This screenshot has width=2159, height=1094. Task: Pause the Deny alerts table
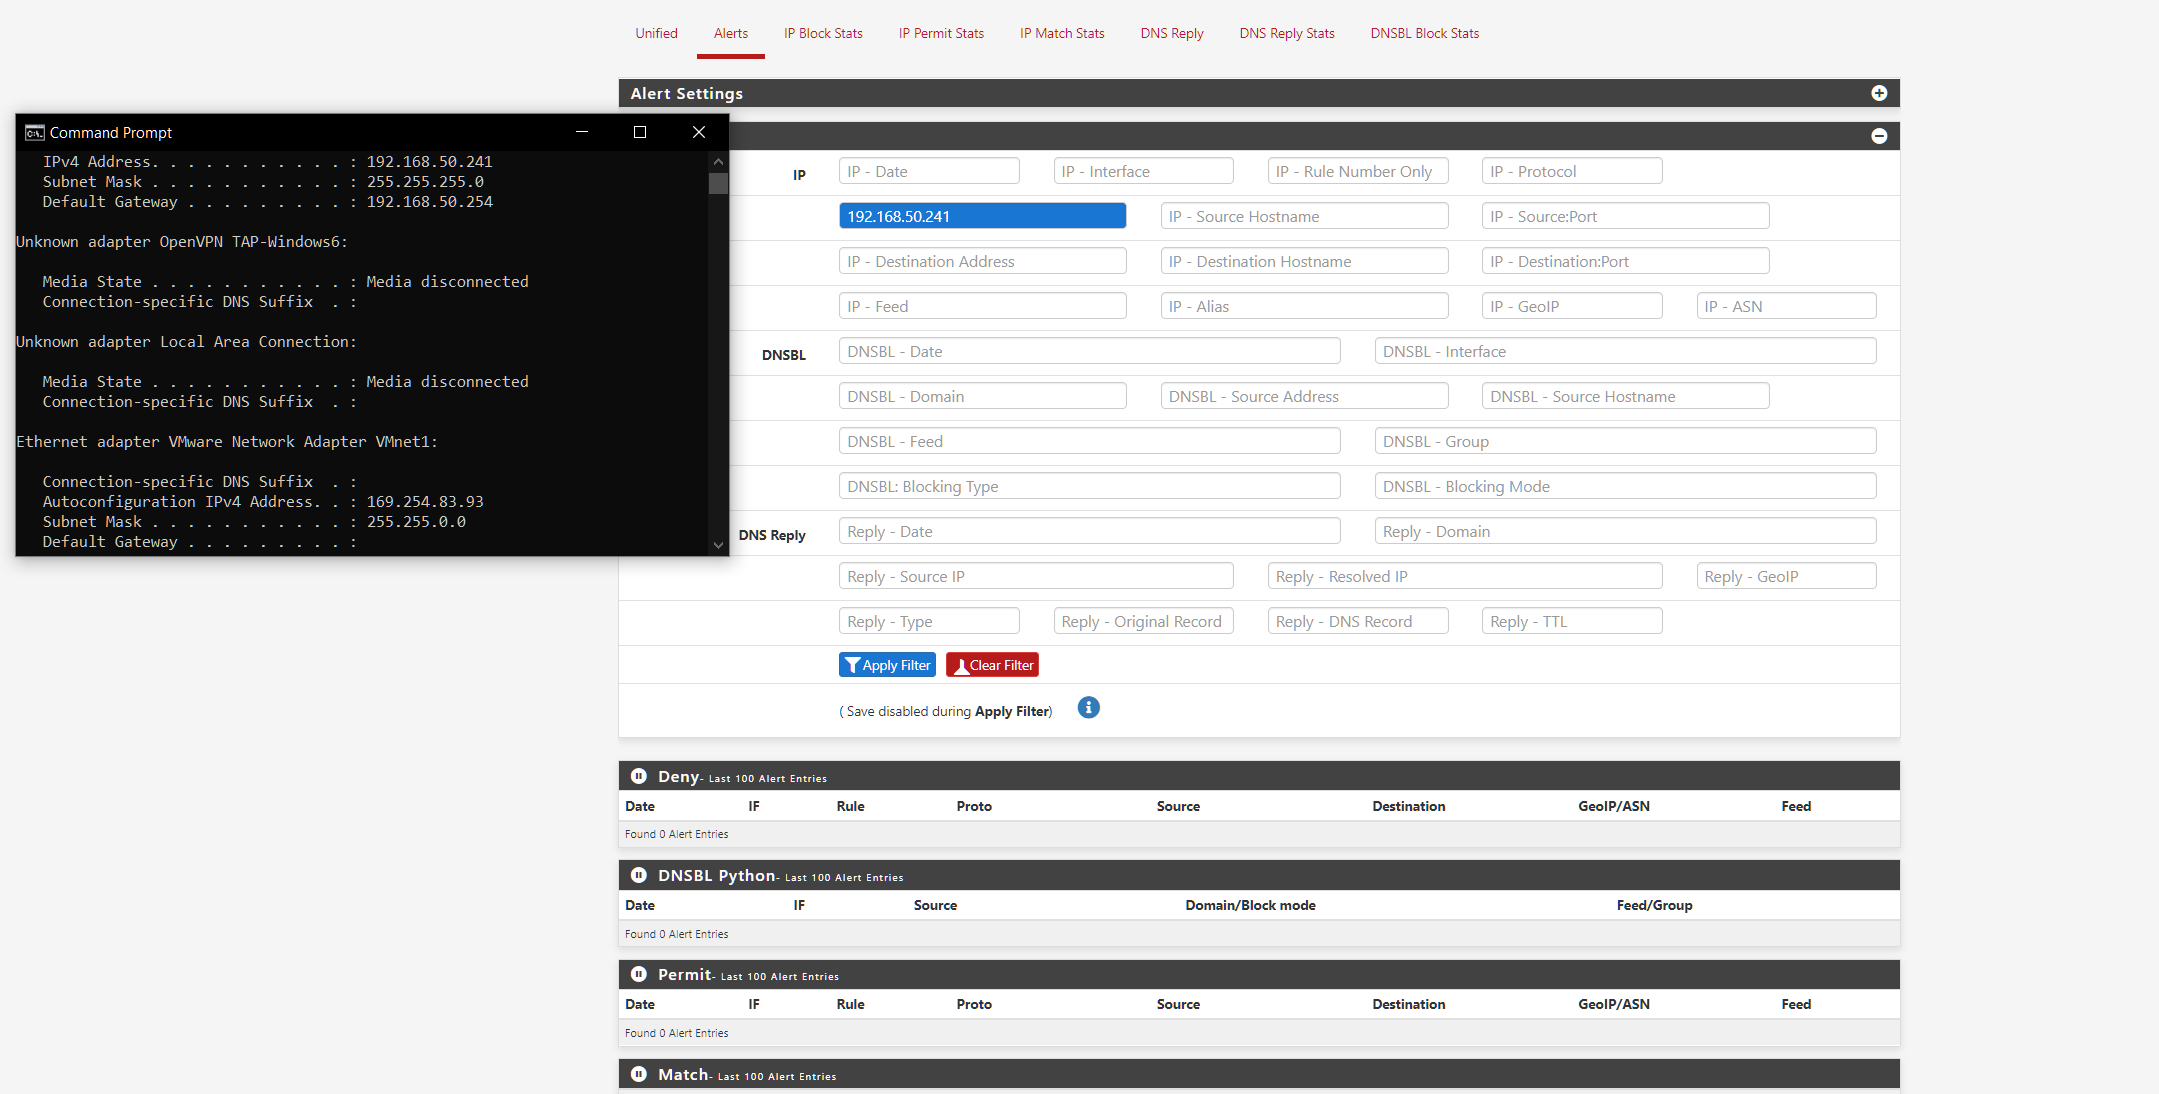[x=639, y=776]
